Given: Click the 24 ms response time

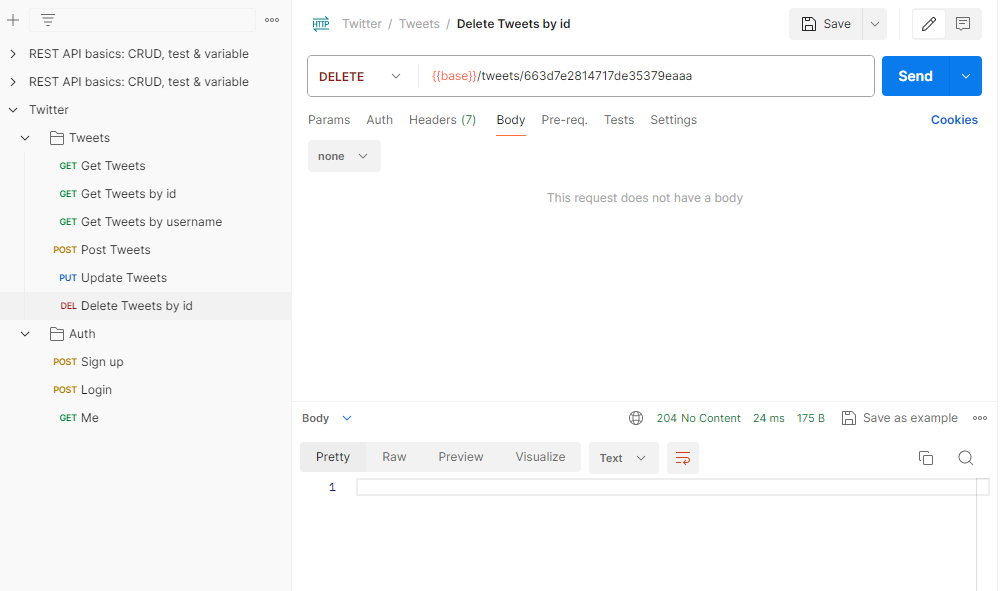Looking at the screenshot, I should coord(768,418).
